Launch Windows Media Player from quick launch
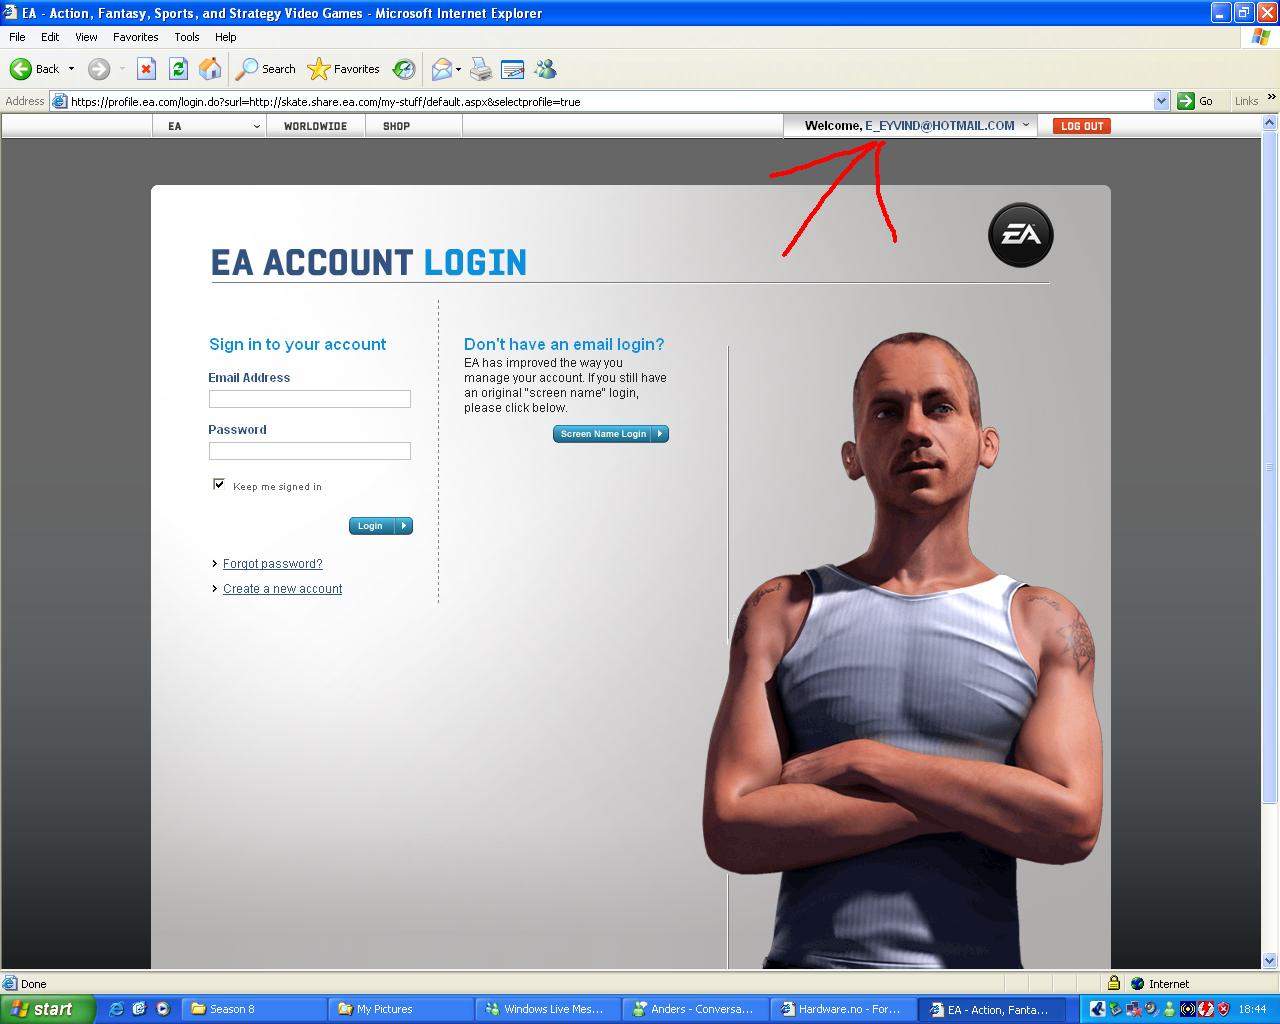This screenshot has height=1024, width=1280. [x=162, y=1009]
